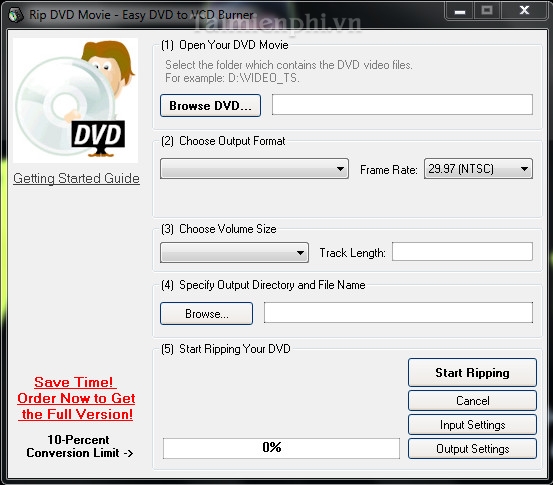Click the '10-Percent Conversion Limit ->' text
The image size is (553, 485).
79,446
